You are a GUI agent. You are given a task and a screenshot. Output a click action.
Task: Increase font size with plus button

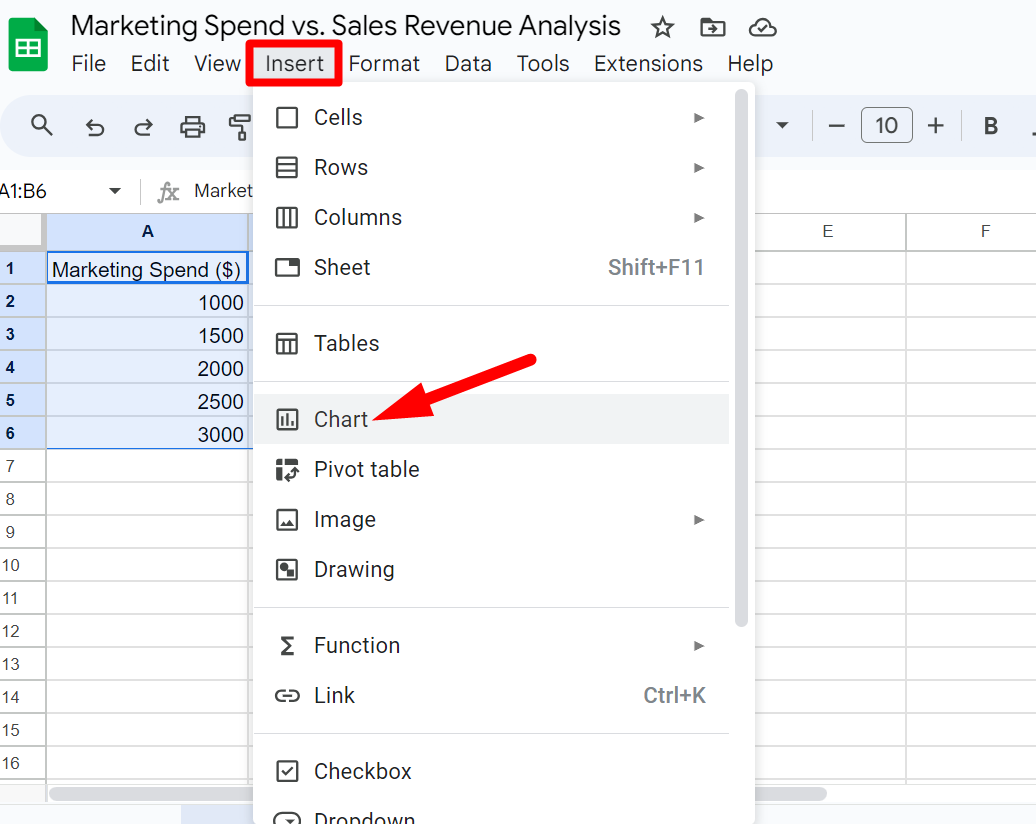point(936,126)
